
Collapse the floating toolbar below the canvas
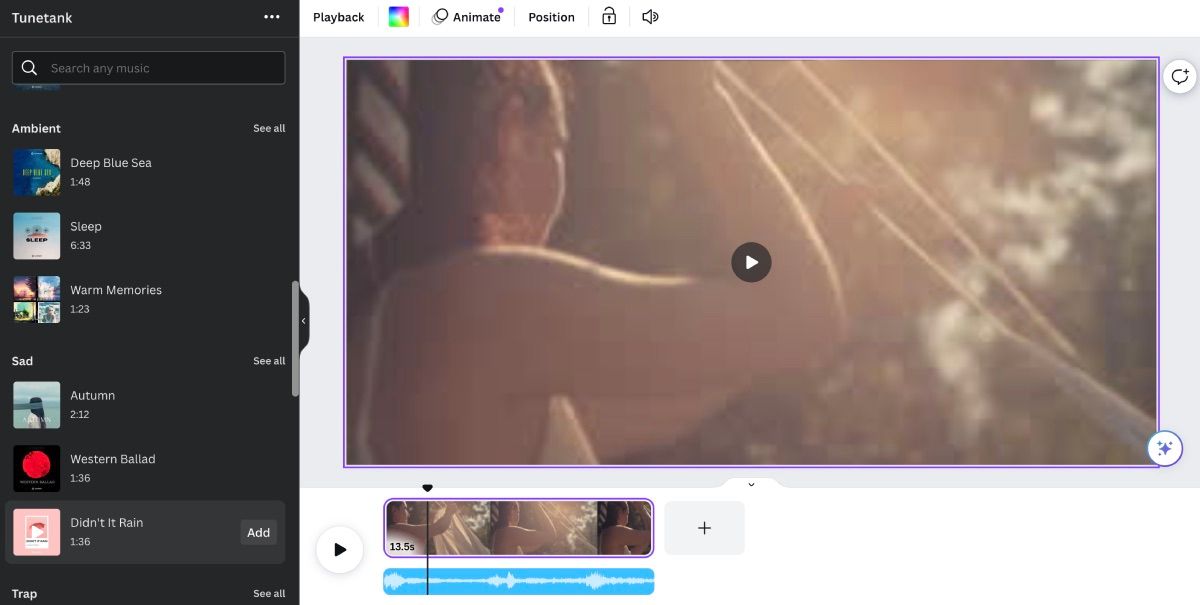(x=751, y=483)
